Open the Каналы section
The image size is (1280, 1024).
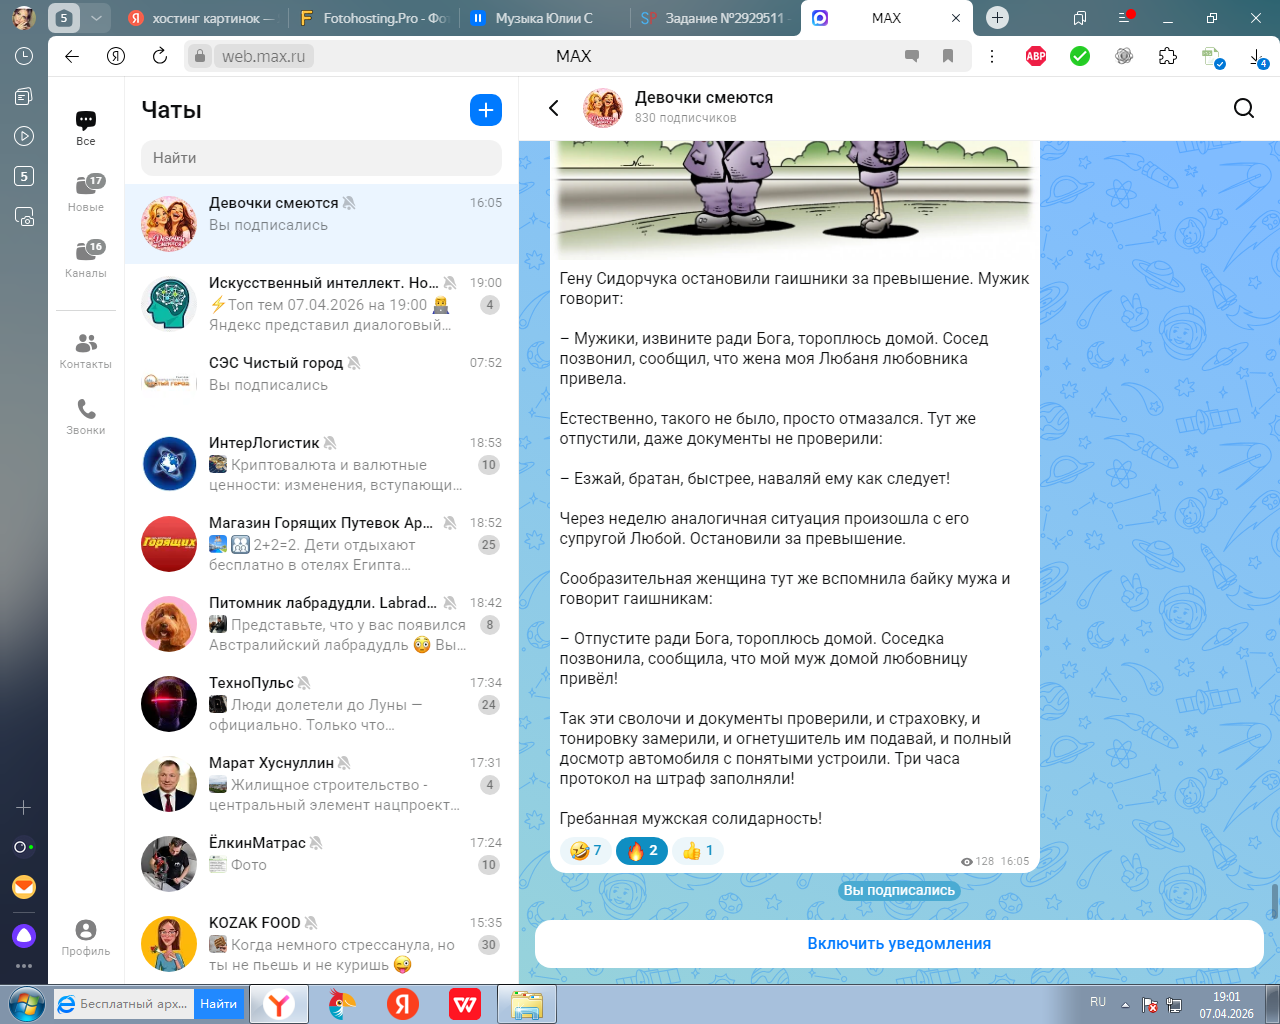coord(86,259)
